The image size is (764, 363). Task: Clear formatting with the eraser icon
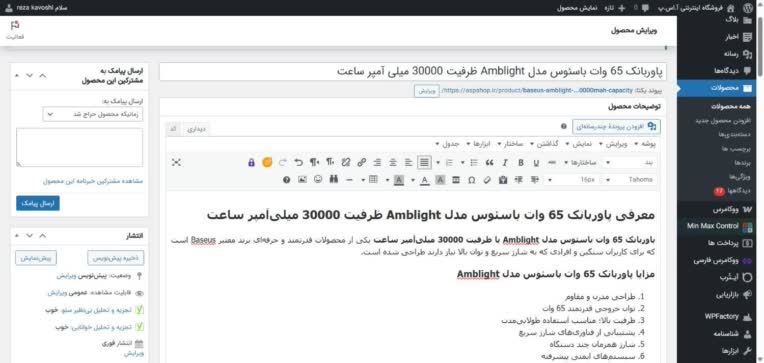[487, 180]
